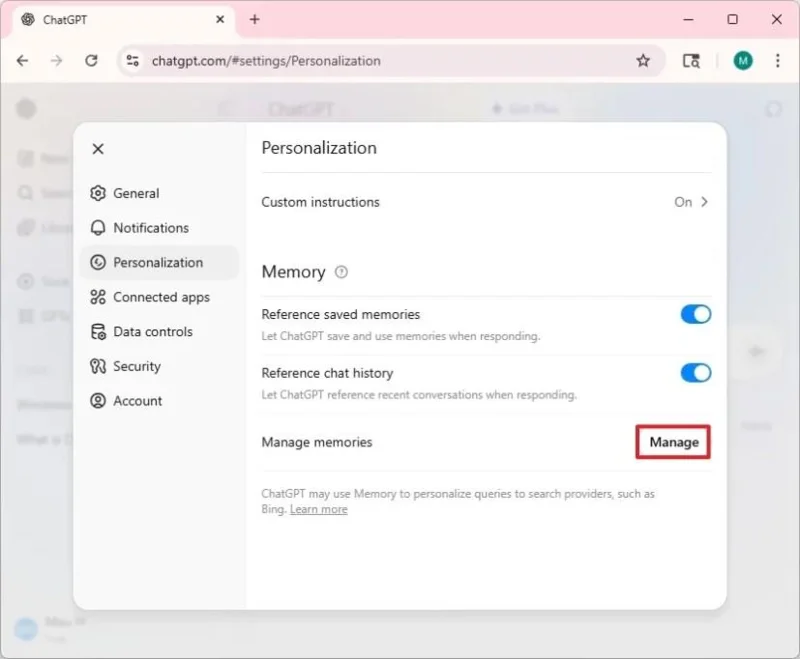Click the Memory help info icon
This screenshot has width=800, height=659.
(x=341, y=272)
